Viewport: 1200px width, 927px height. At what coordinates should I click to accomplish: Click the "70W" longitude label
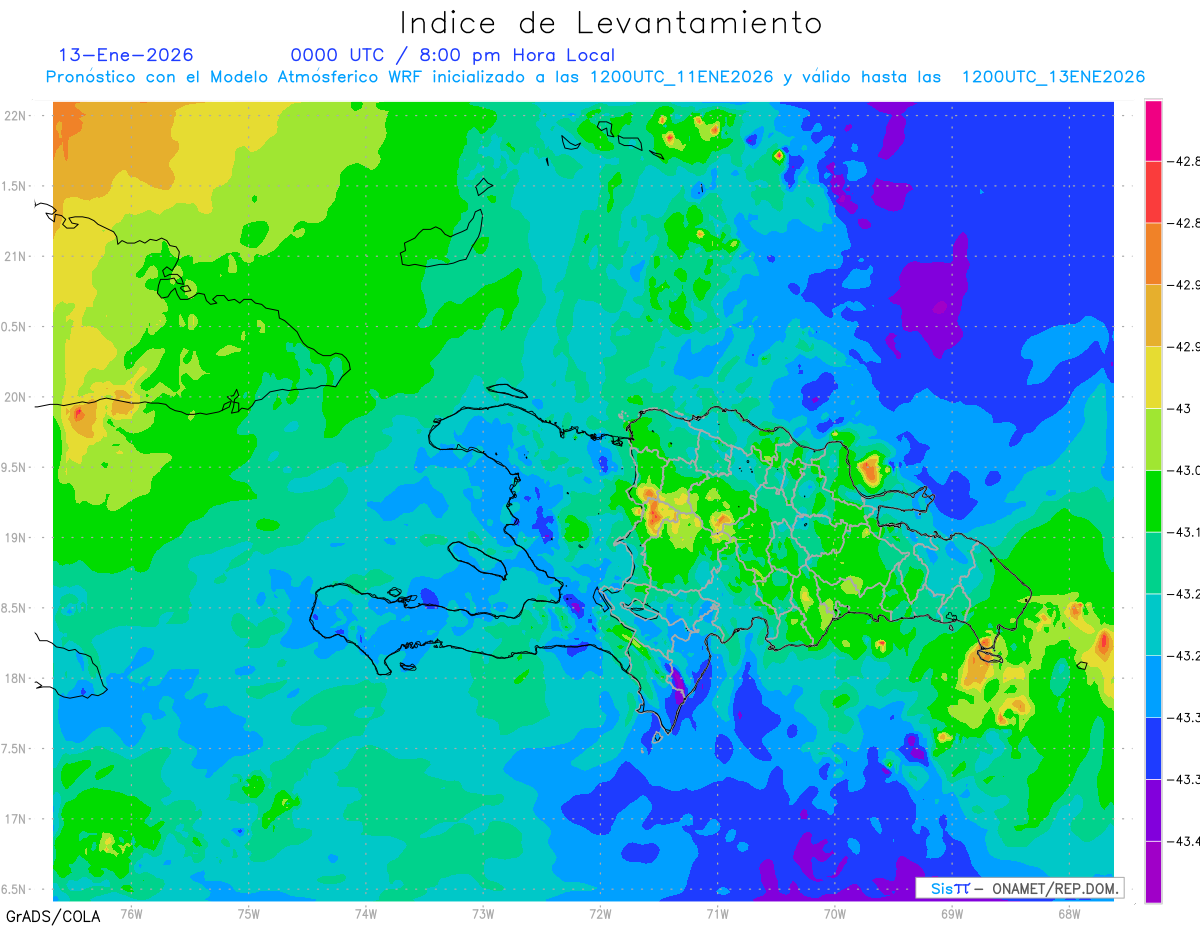tap(835, 913)
